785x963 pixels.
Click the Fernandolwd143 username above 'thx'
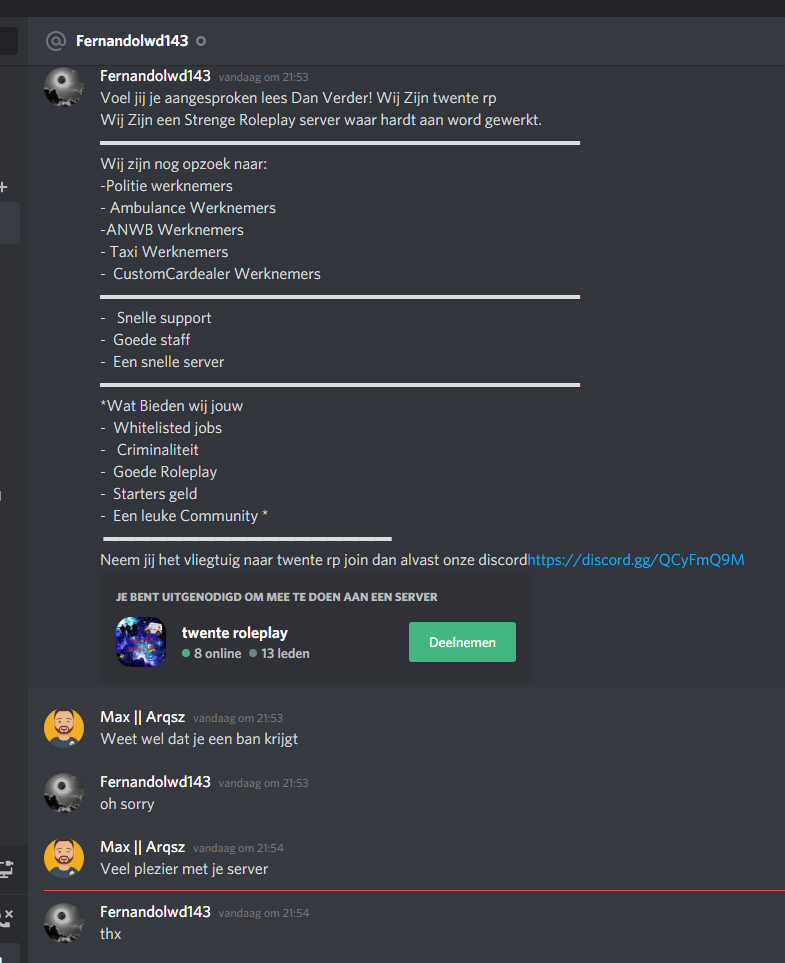(x=155, y=912)
